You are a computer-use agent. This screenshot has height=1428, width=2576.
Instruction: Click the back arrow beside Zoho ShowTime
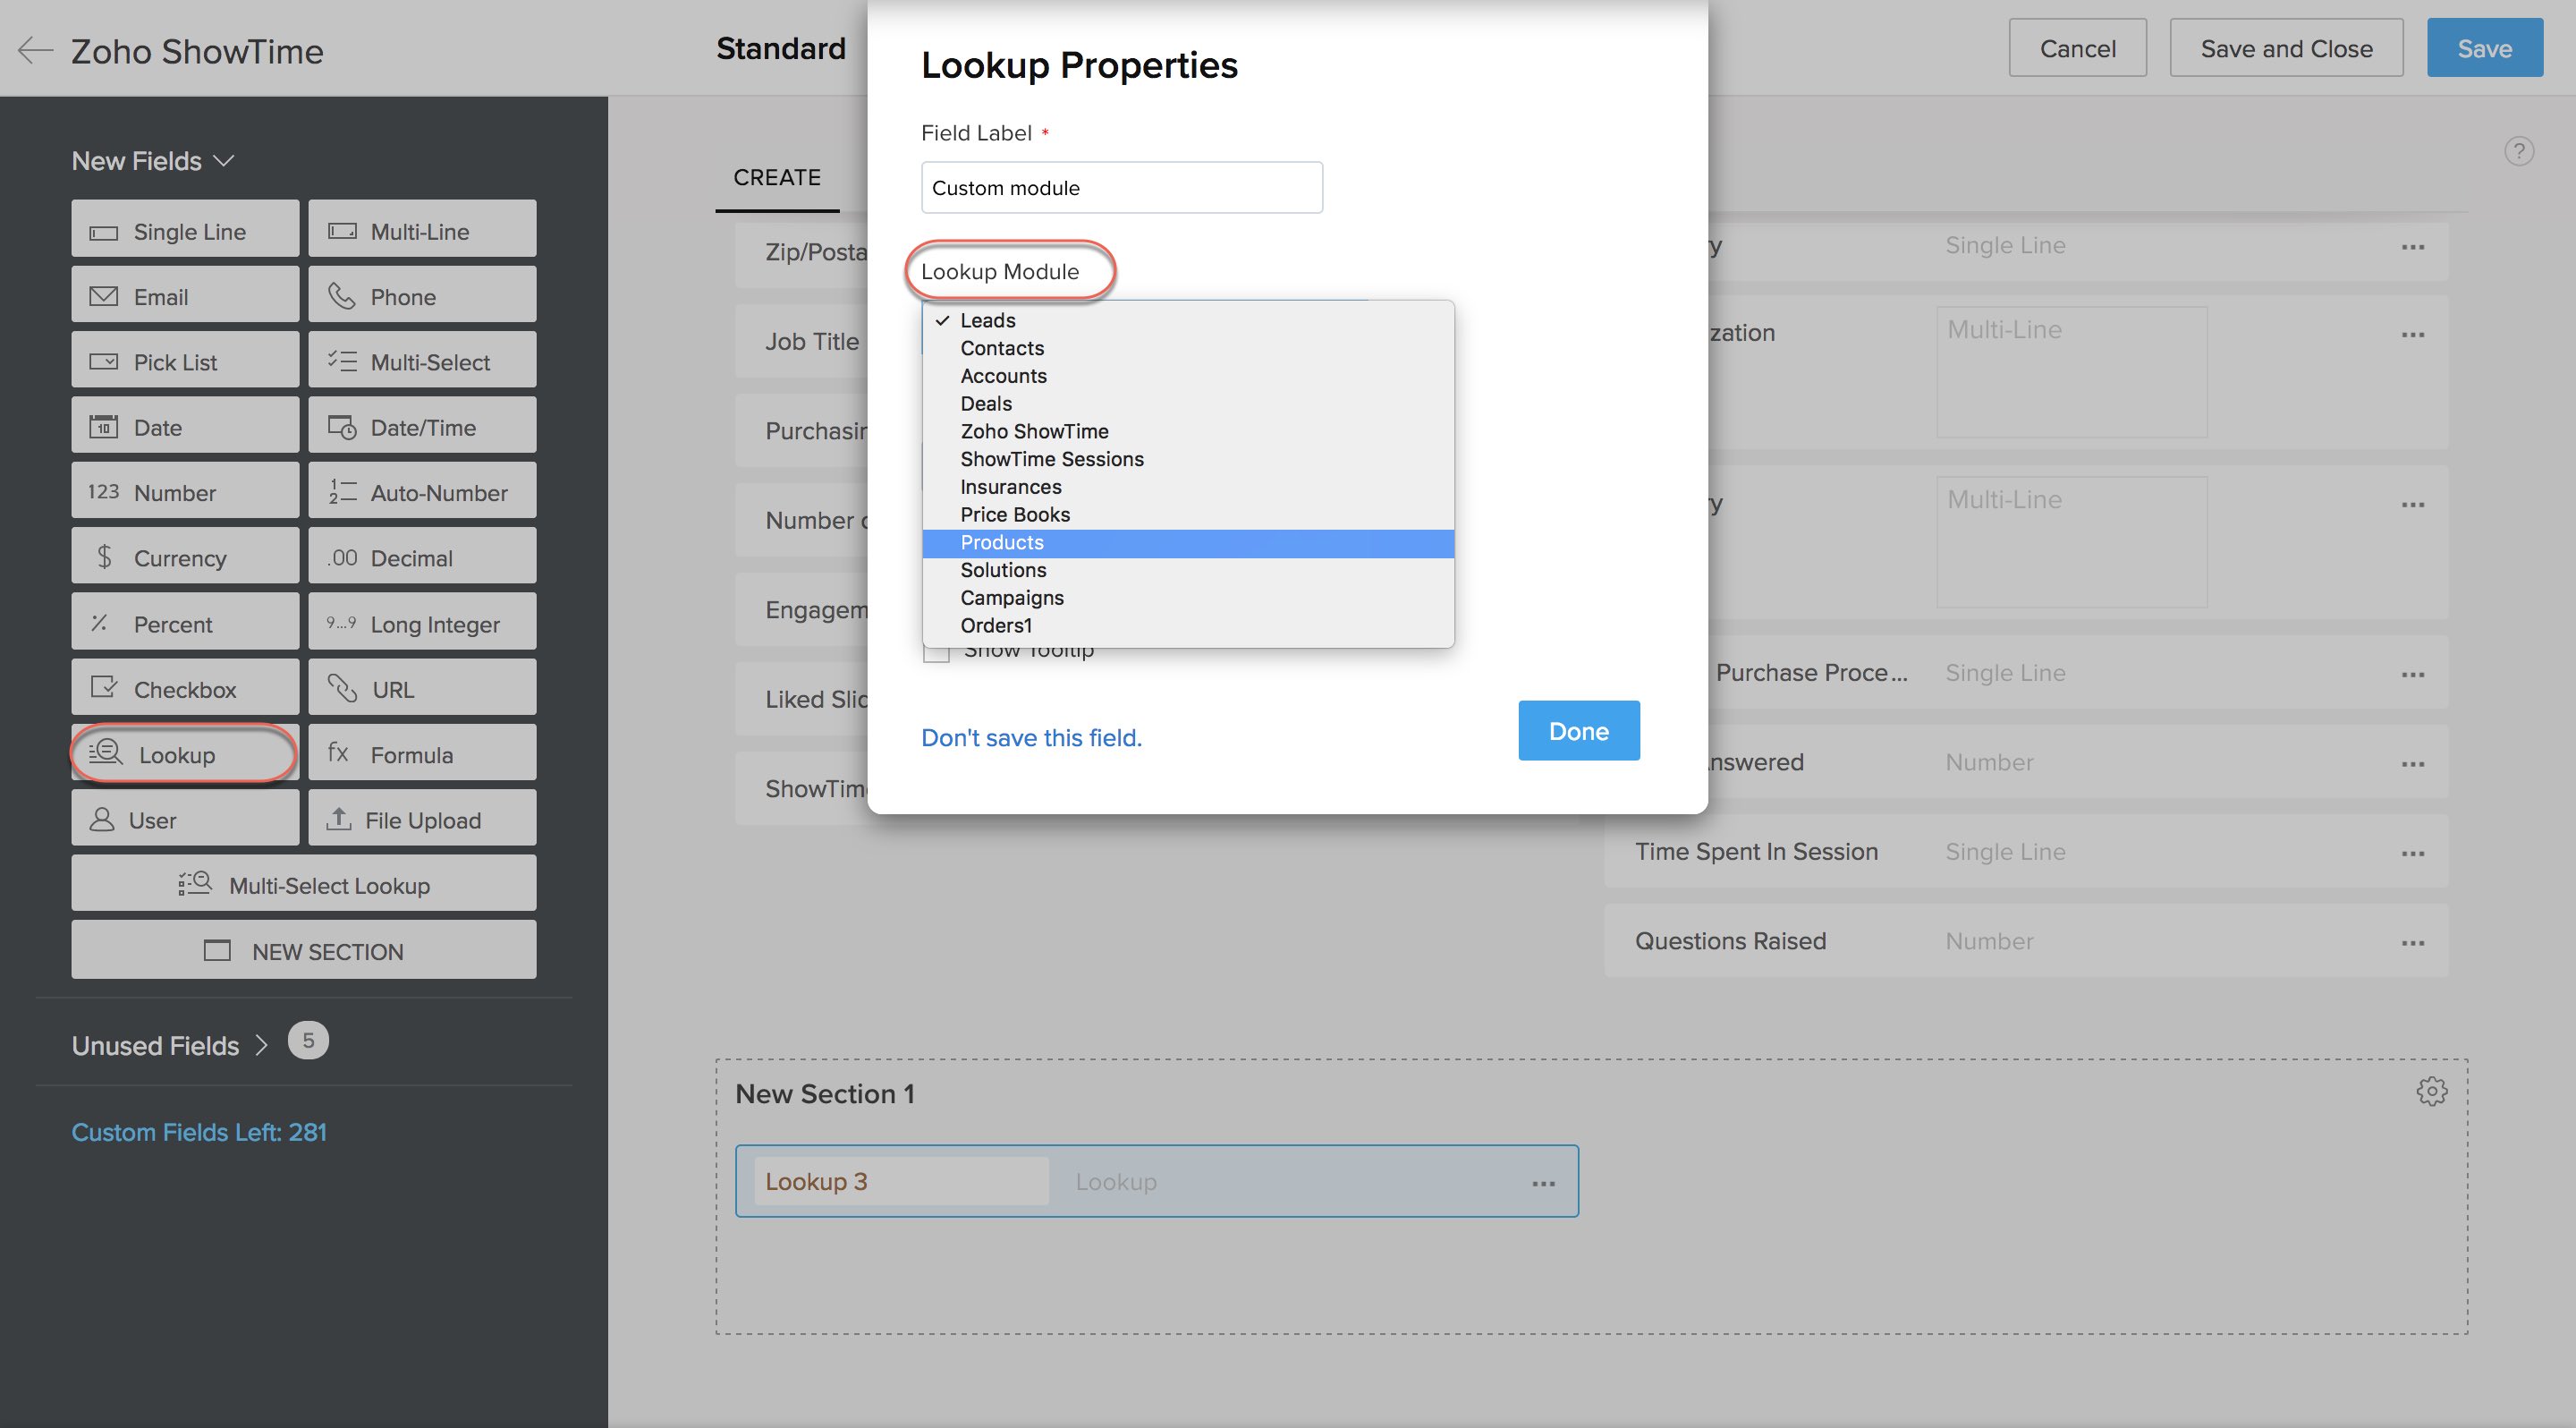(x=35, y=50)
